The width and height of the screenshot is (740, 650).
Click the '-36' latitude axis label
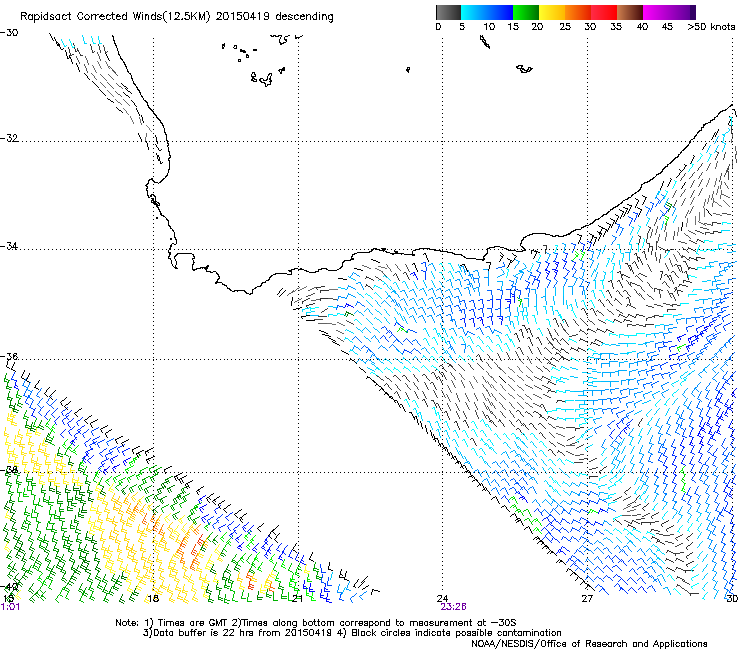pos(9,356)
